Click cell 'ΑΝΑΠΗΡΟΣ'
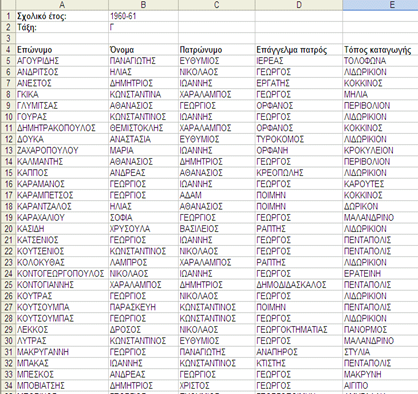The image size is (418, 394). pos(299,352)
